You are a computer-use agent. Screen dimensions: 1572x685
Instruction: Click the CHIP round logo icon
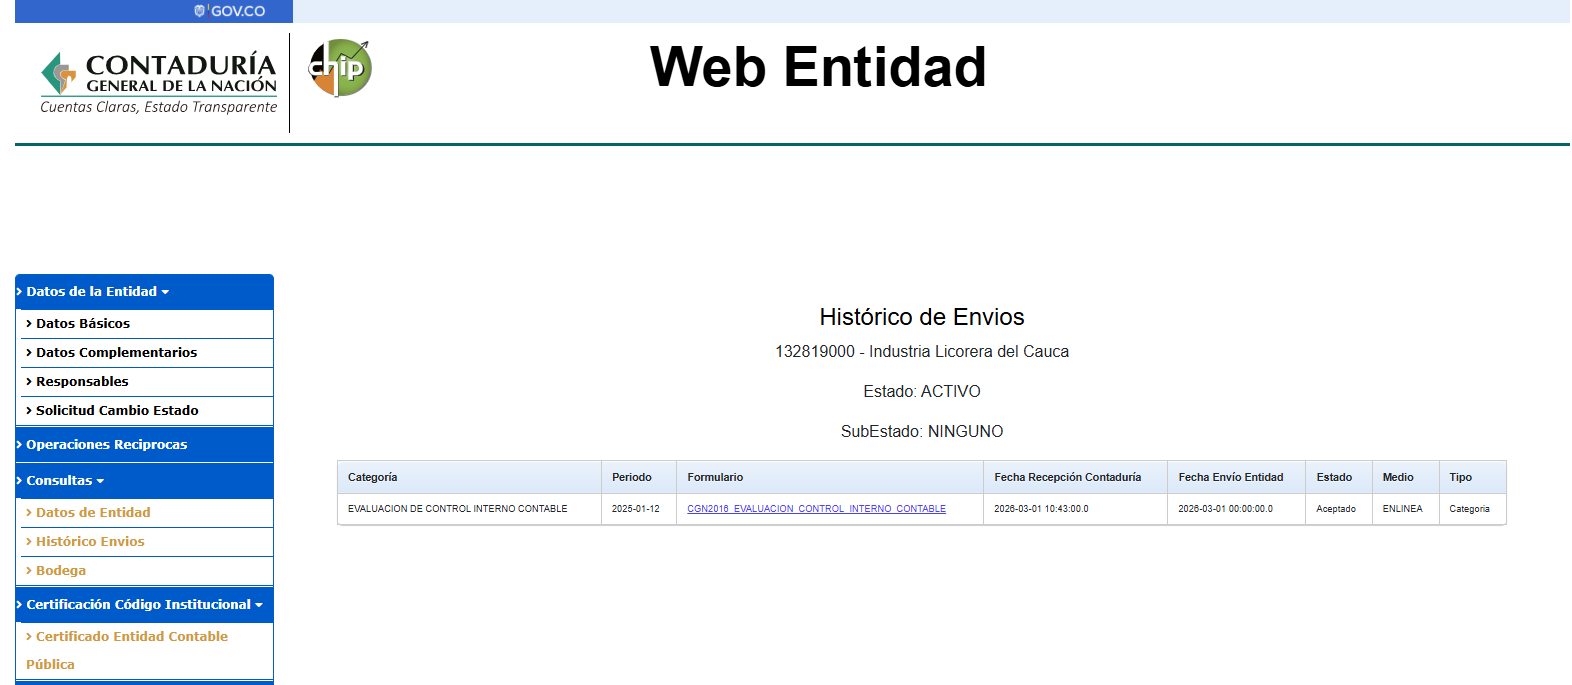tap(340, 68)
